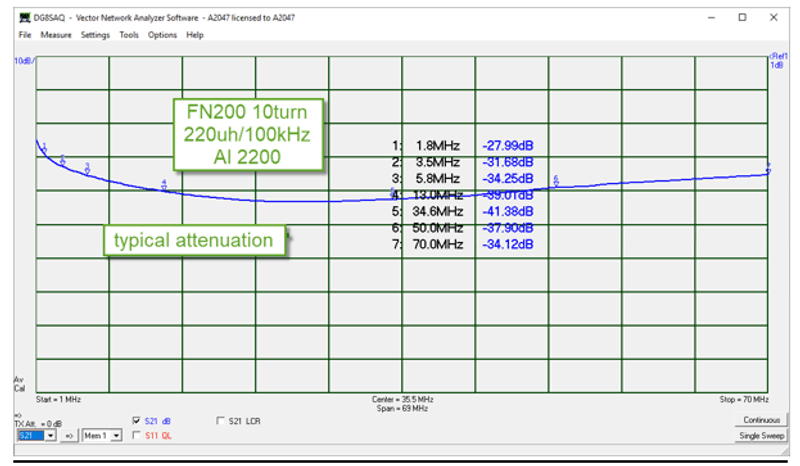Click the Cal status indicator
The height and width of the screenshot is (466, 800).
click(x=19, y=389)
